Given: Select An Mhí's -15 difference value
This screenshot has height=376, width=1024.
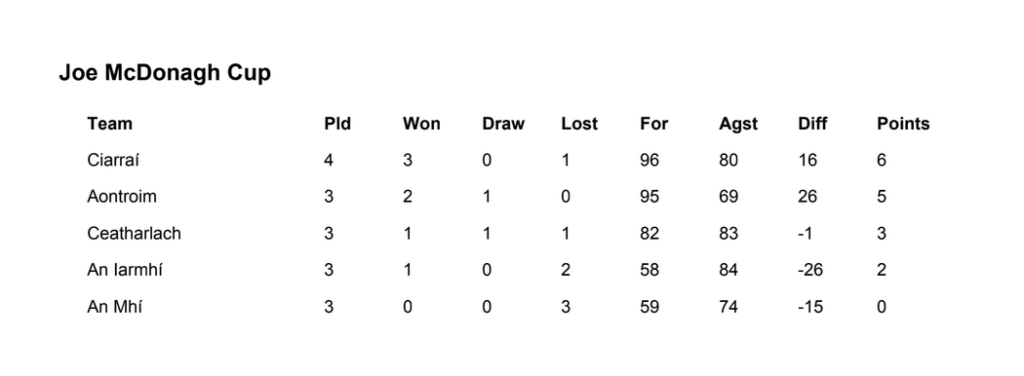Looking at the screenshot, I should [x=810, y=306].
